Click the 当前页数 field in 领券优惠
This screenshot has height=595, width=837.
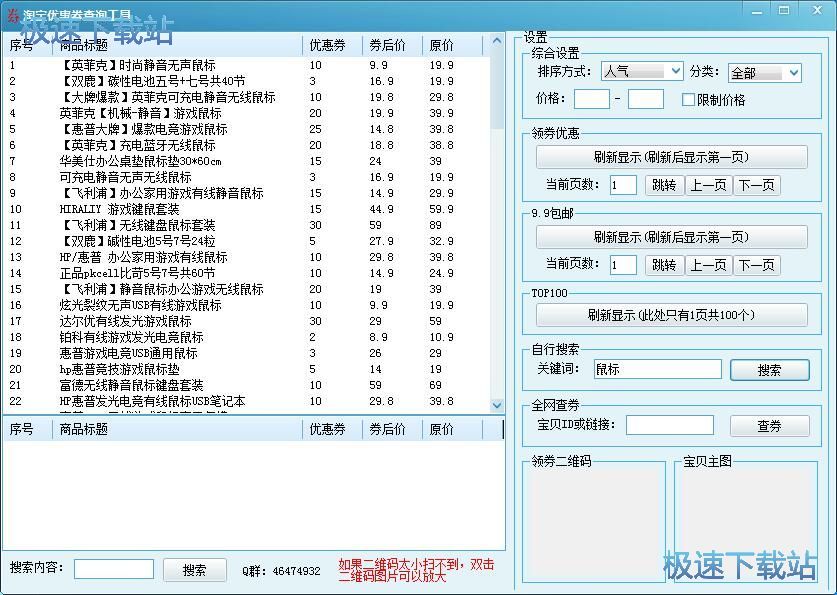click(x=623, y=185)
